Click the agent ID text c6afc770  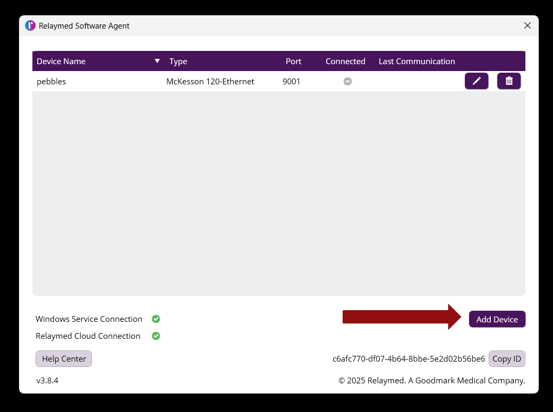click(x=408, y=359)
